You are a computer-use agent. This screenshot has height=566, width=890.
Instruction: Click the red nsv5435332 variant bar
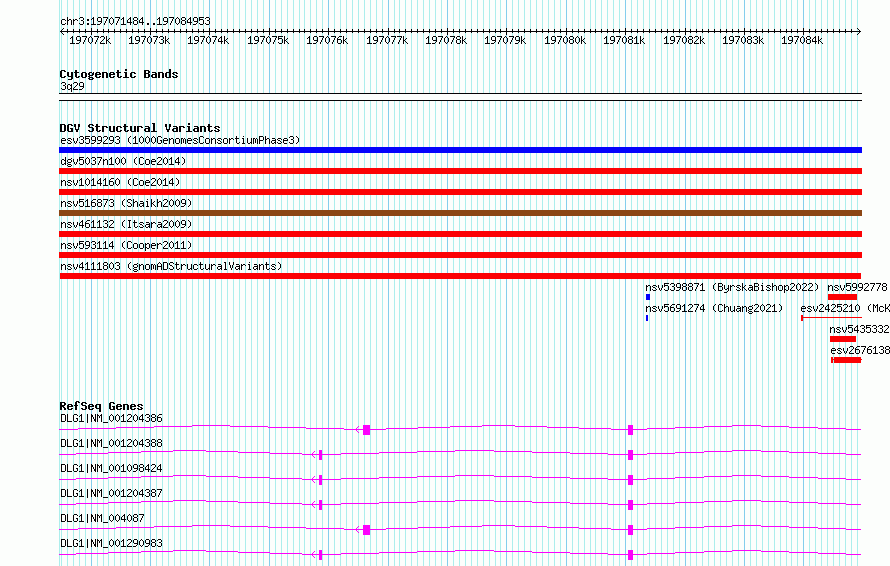[x=842, y=339]
